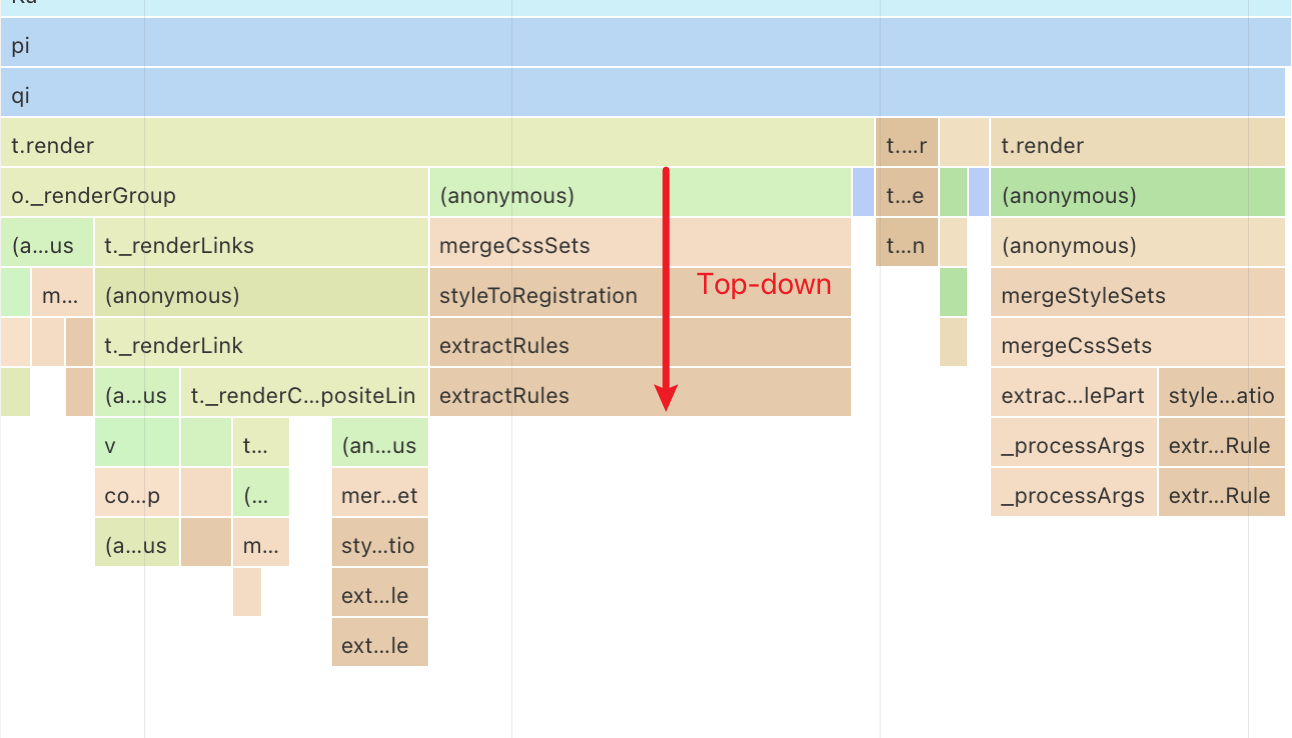Click the tan t.render frame above mergeStyleSets
The width and height of the screenshot is (1292, 738).
click(1138, 142)
